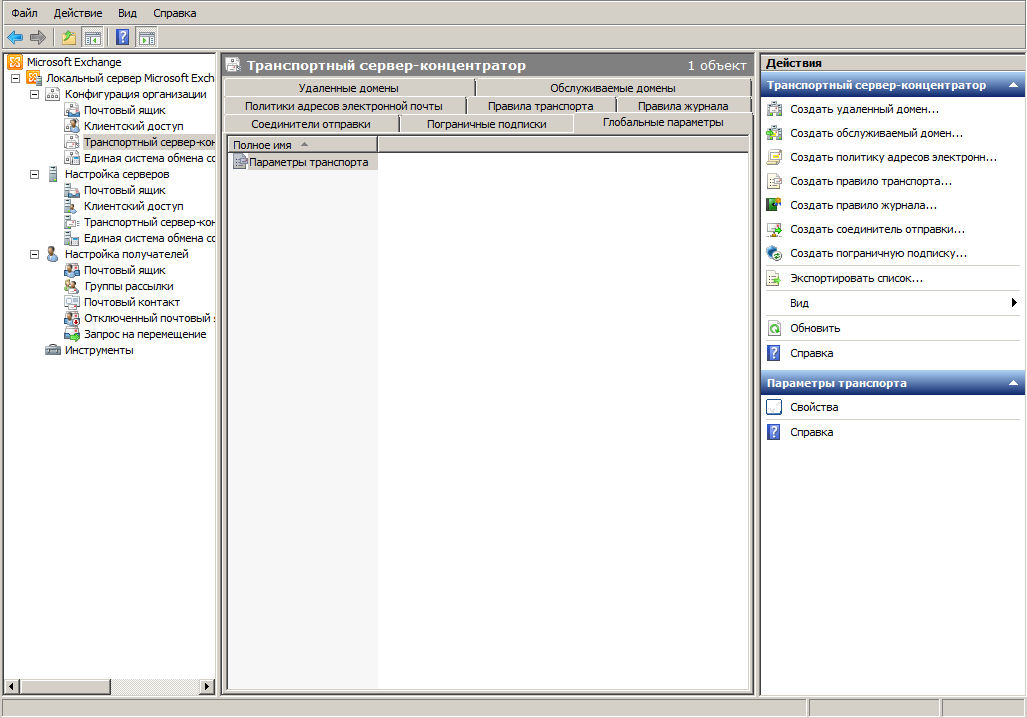
Task: Select the Глобальные параметры tab
Action: pos(663,123)
